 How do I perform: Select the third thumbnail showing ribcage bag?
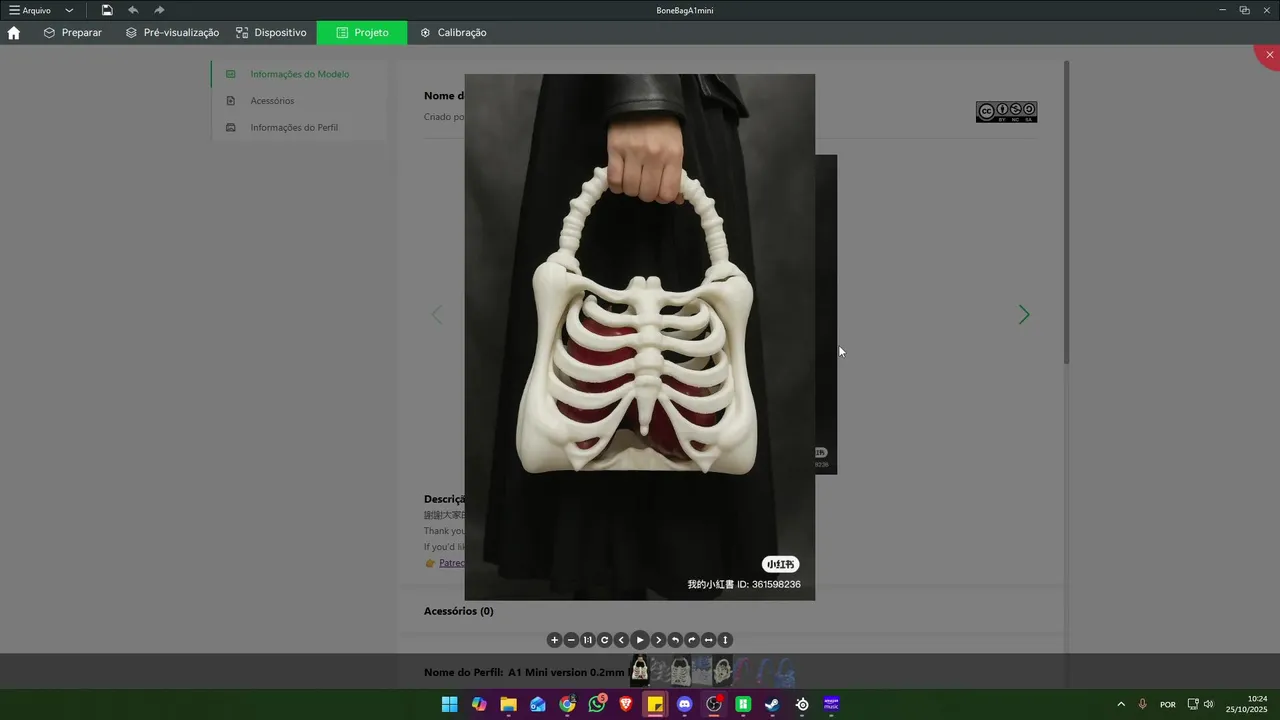pos(681,670)
